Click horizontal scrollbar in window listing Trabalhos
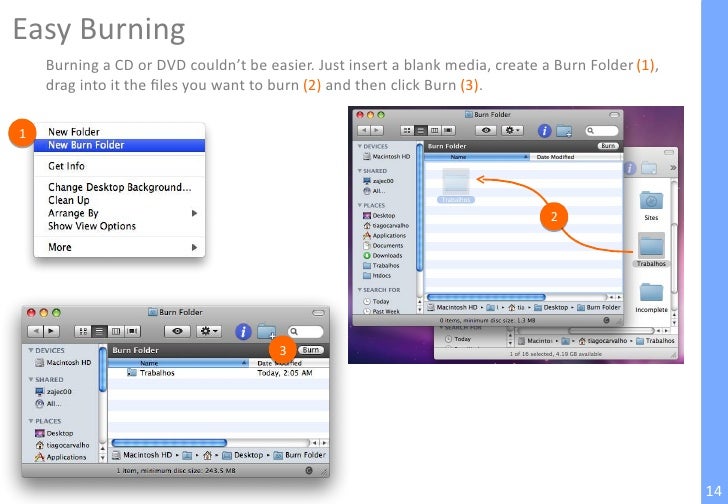 coord(169,443)
